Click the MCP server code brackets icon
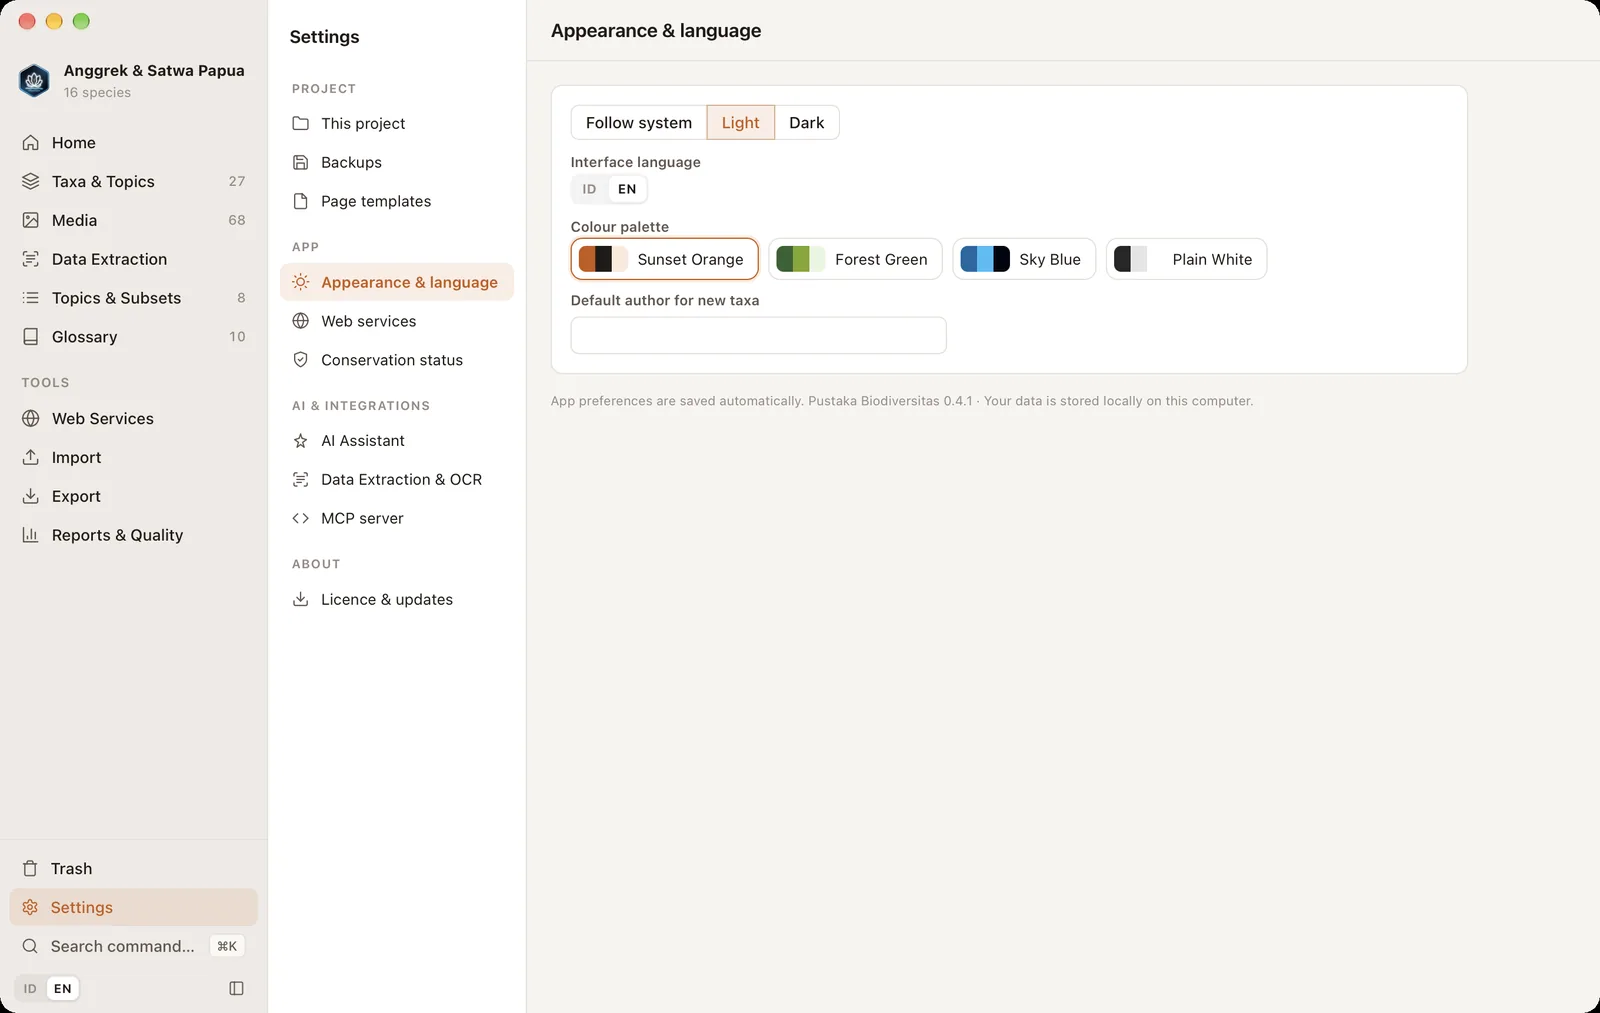This screenshot has width=1600, height=1013. click(x=300, y=518)
